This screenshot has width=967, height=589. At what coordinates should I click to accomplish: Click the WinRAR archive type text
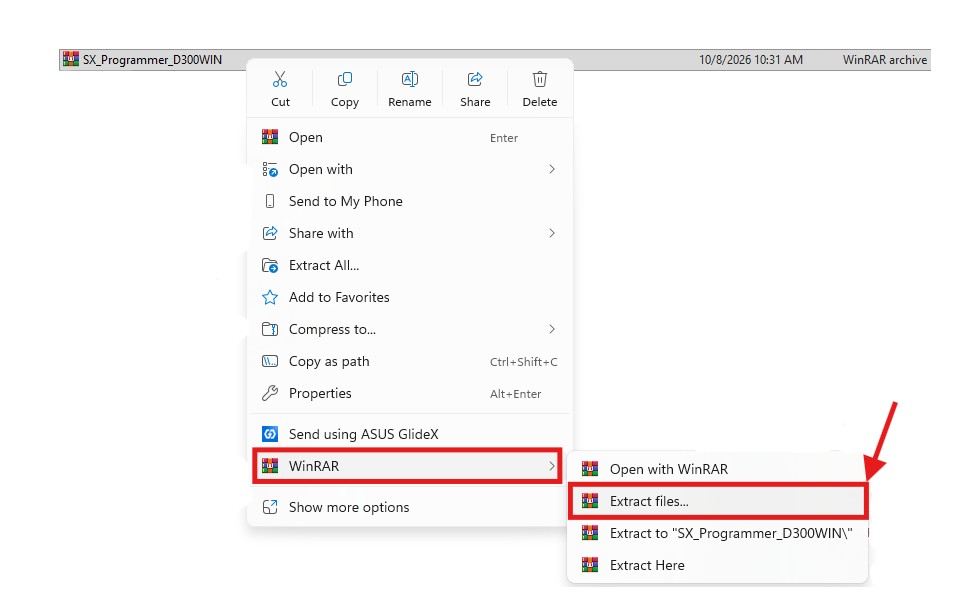point(885,60)
